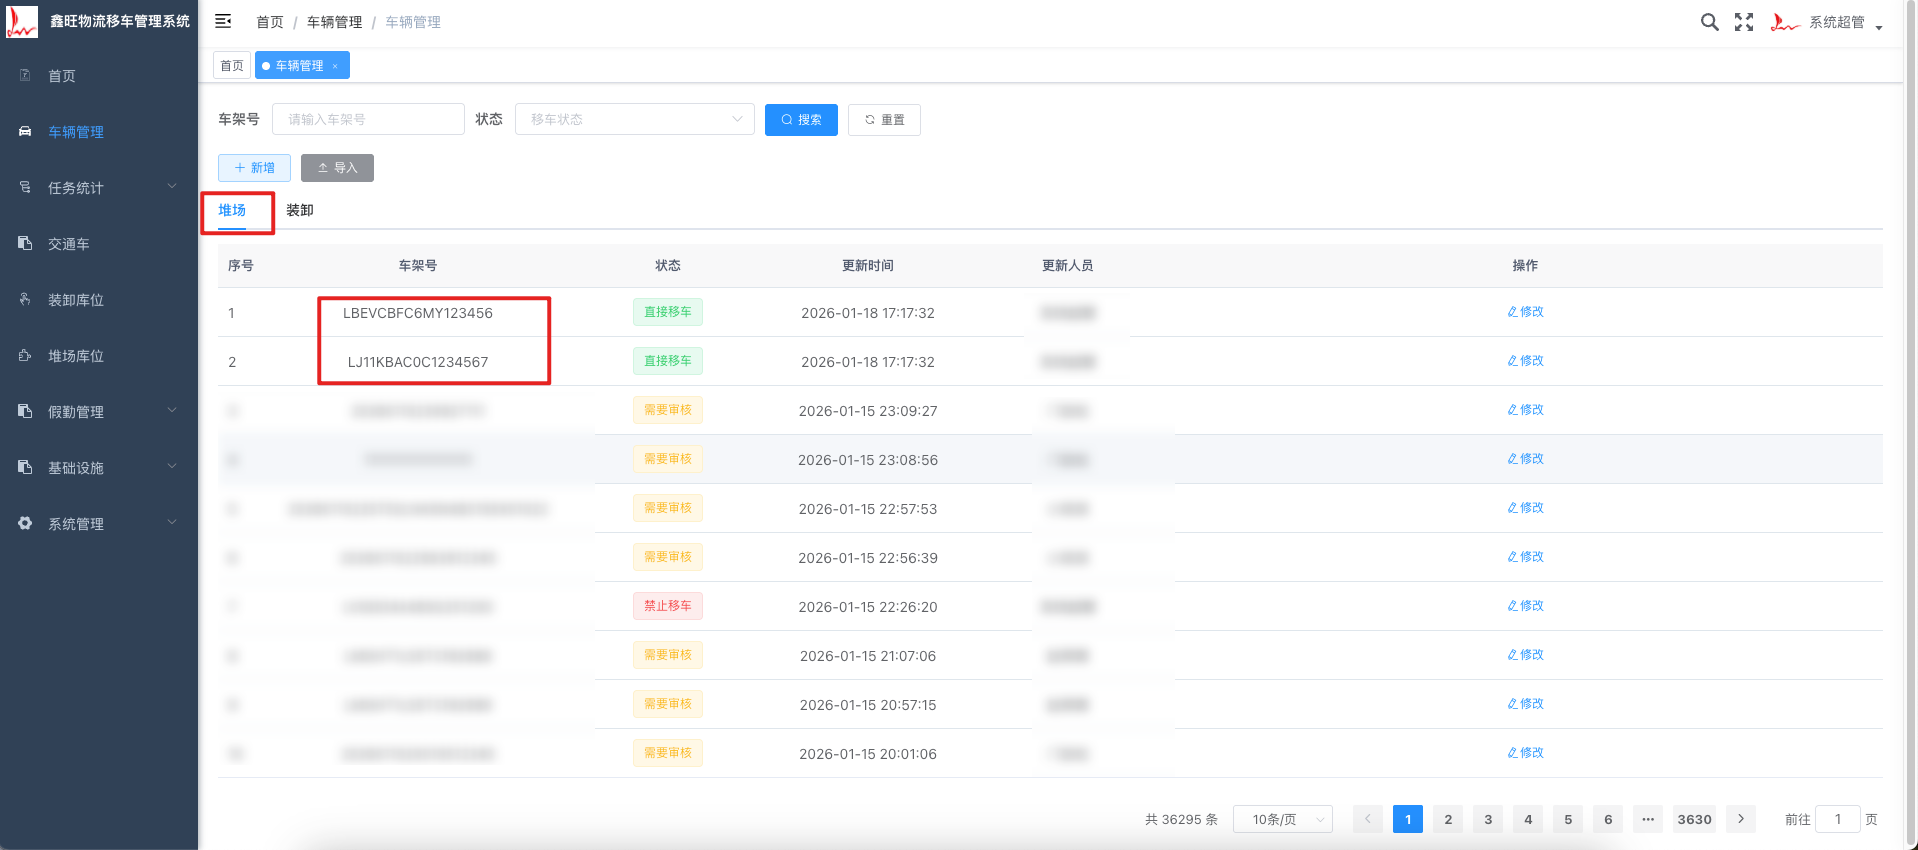The image size is (1918, 850).
Task: Open the 移车状态 status dropdown
Action: [x=634, y=119]
